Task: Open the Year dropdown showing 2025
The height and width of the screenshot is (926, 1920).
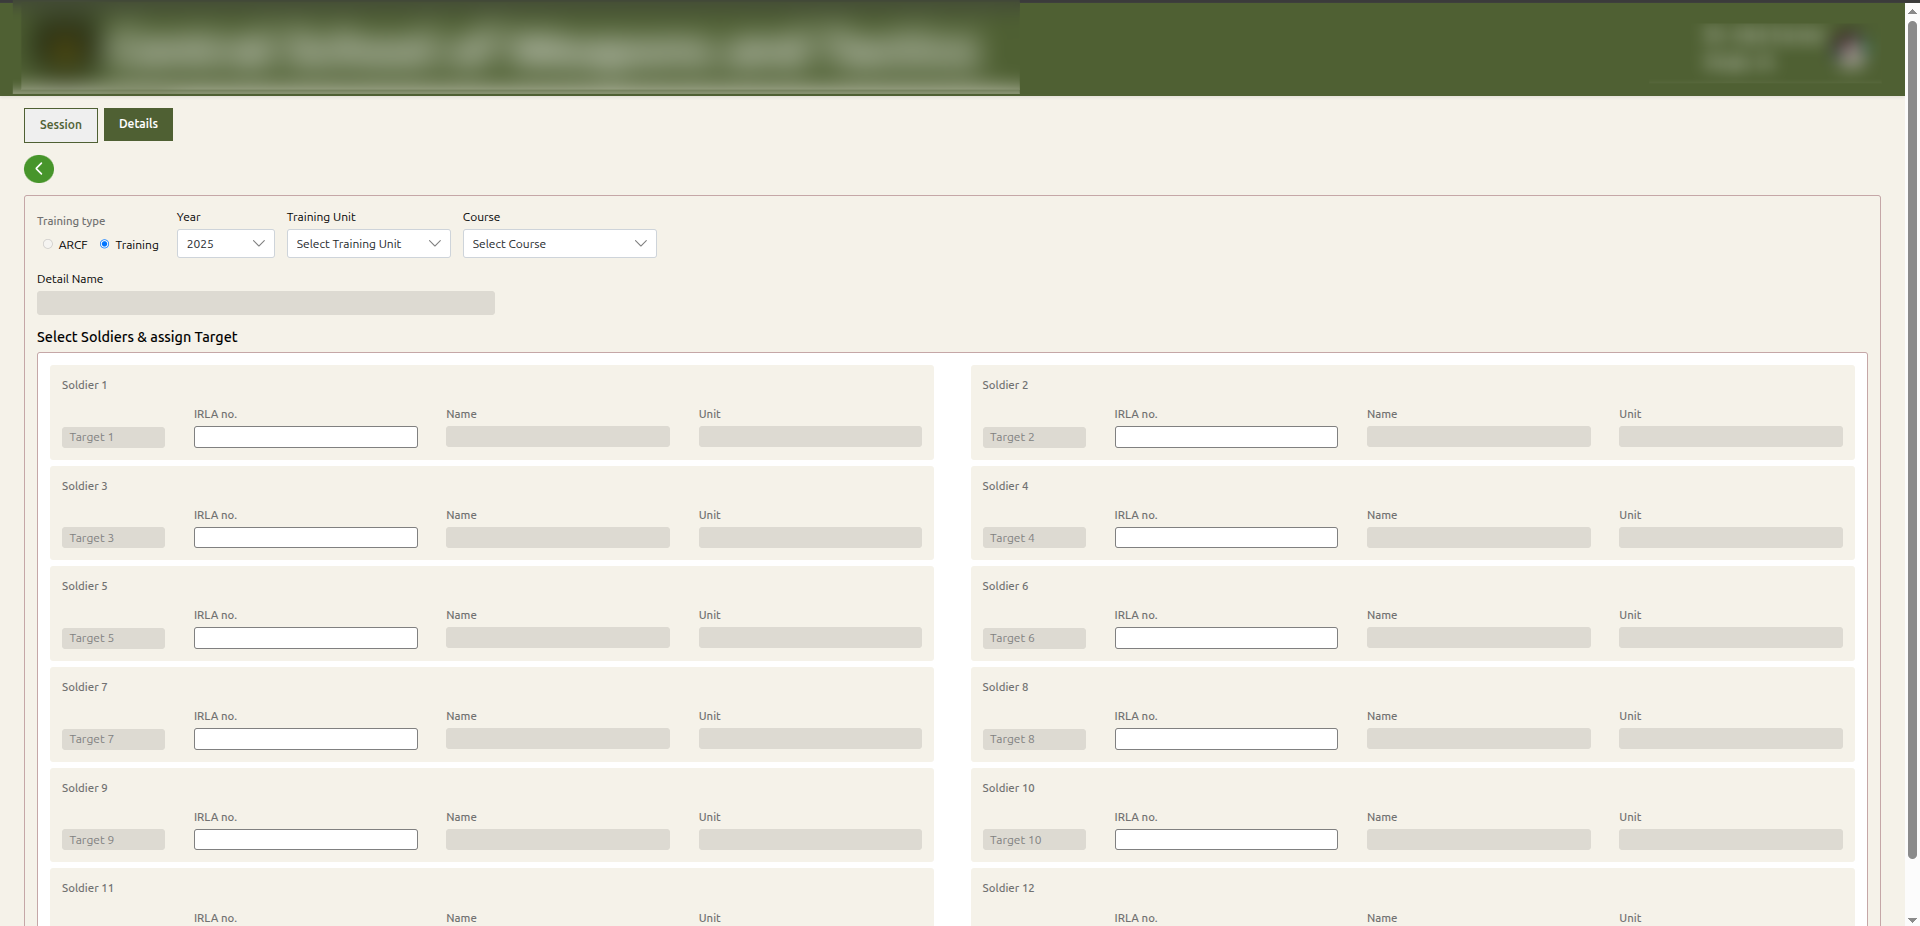Action: 225,244
